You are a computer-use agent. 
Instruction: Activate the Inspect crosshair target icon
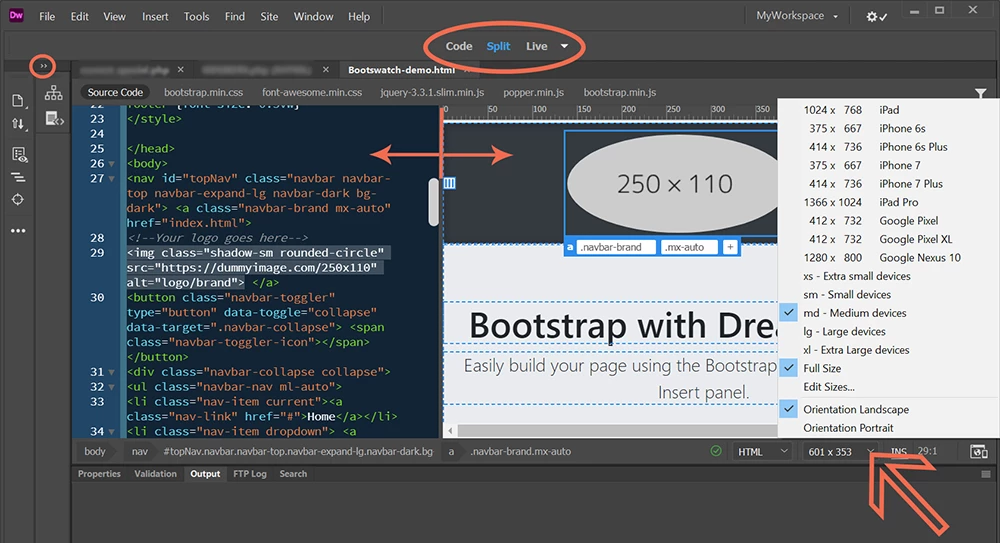click(x=18, y=200)
